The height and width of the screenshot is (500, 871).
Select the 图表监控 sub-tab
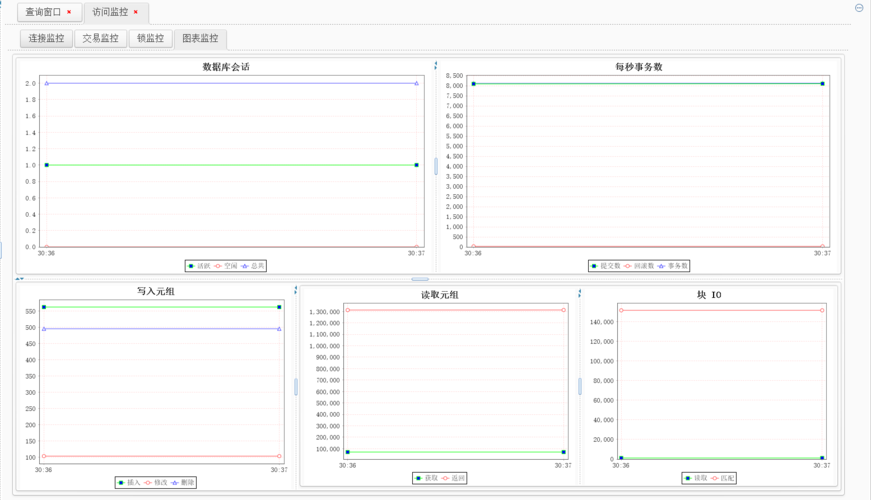(201, 38)
